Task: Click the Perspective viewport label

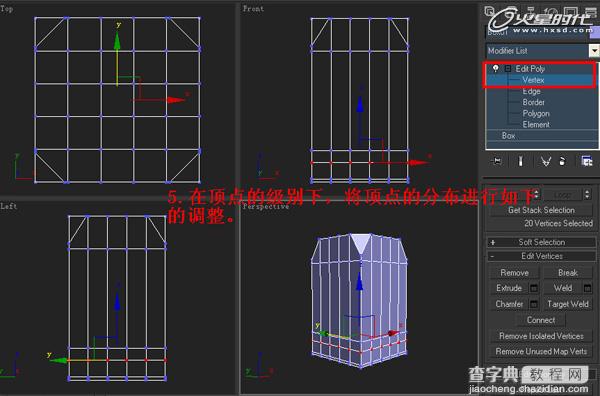Action: coord(266,207)
